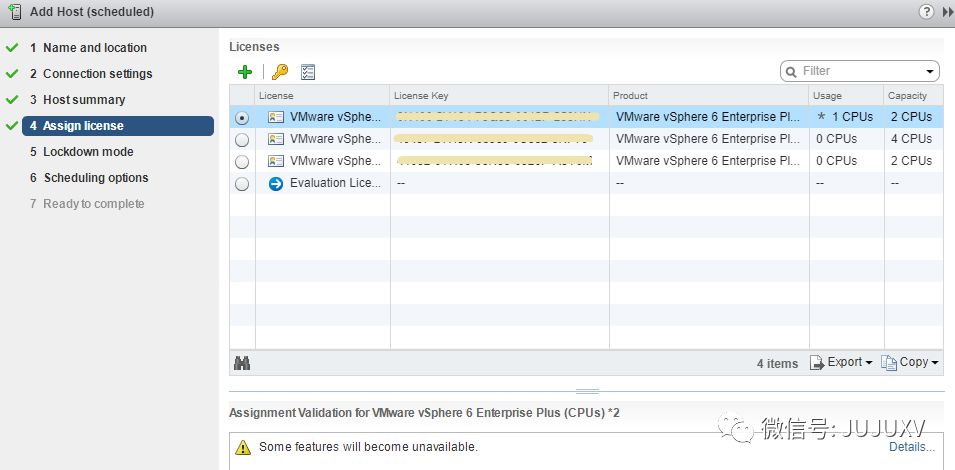Click the panel splitter handle below the table
This screenshot has height=470, width=955.
point(587,391)
